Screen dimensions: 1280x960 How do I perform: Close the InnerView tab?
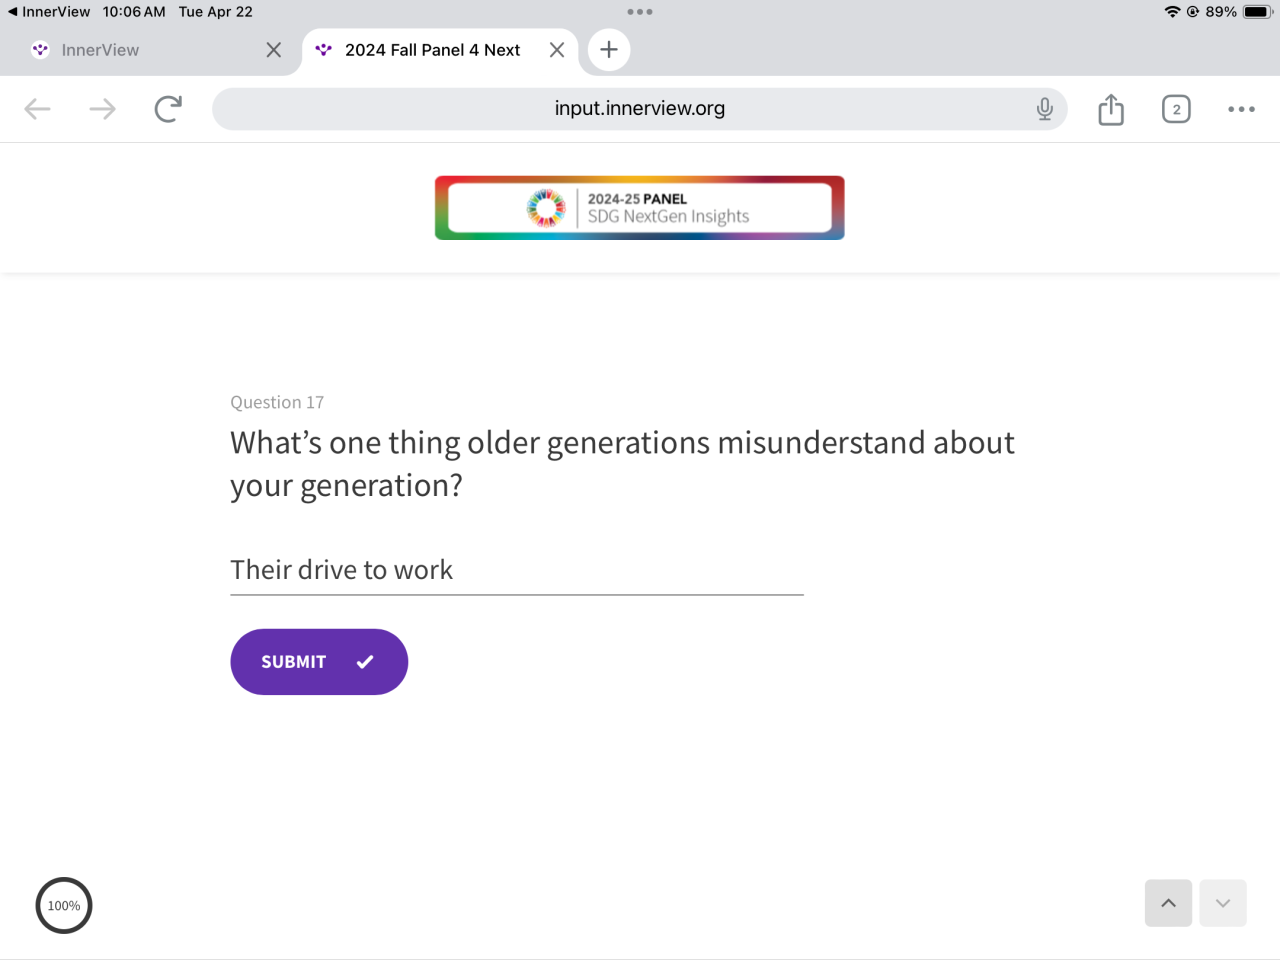click(x=274, y=50)
